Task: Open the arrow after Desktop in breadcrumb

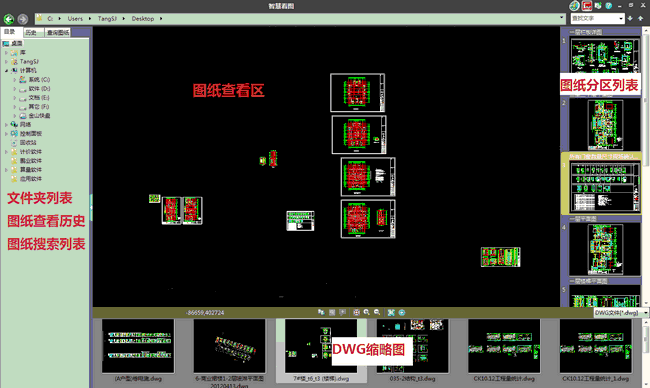Action: pos(161,19)
